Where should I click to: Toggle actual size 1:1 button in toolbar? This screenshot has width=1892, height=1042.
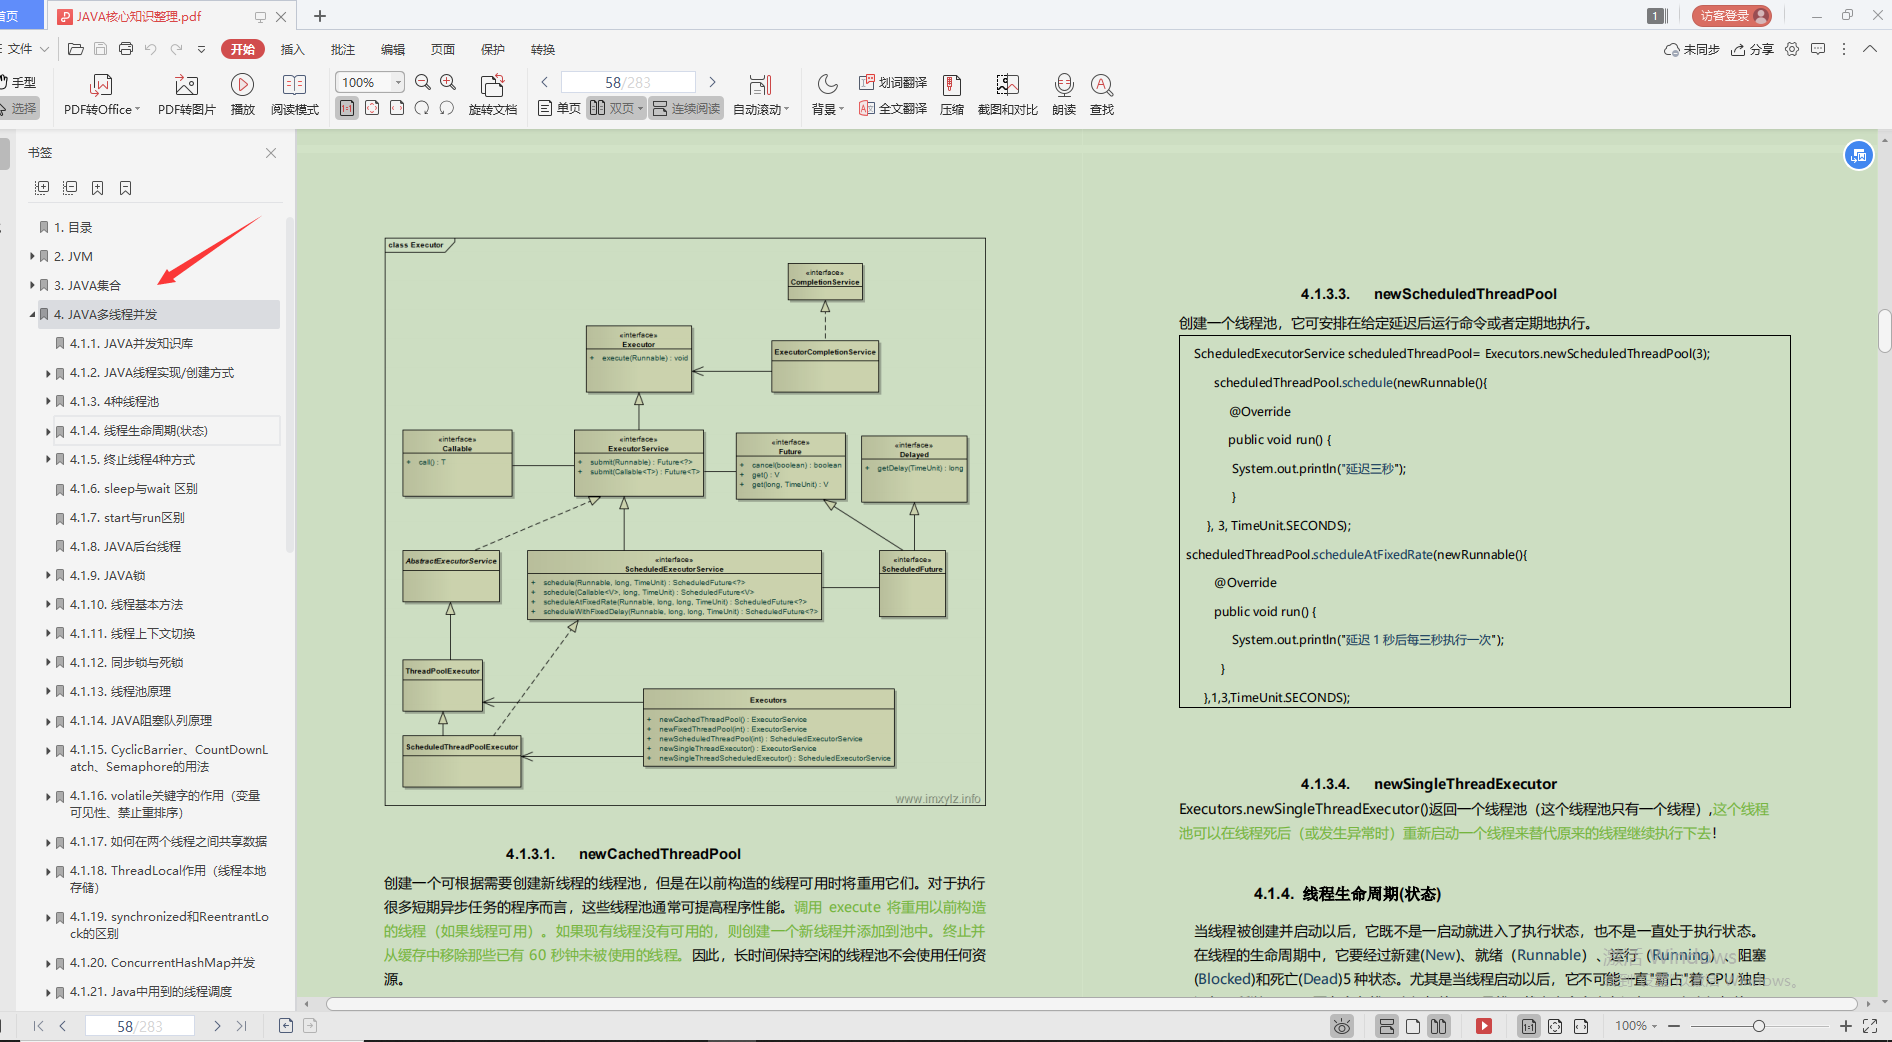(x=347, y=108)
